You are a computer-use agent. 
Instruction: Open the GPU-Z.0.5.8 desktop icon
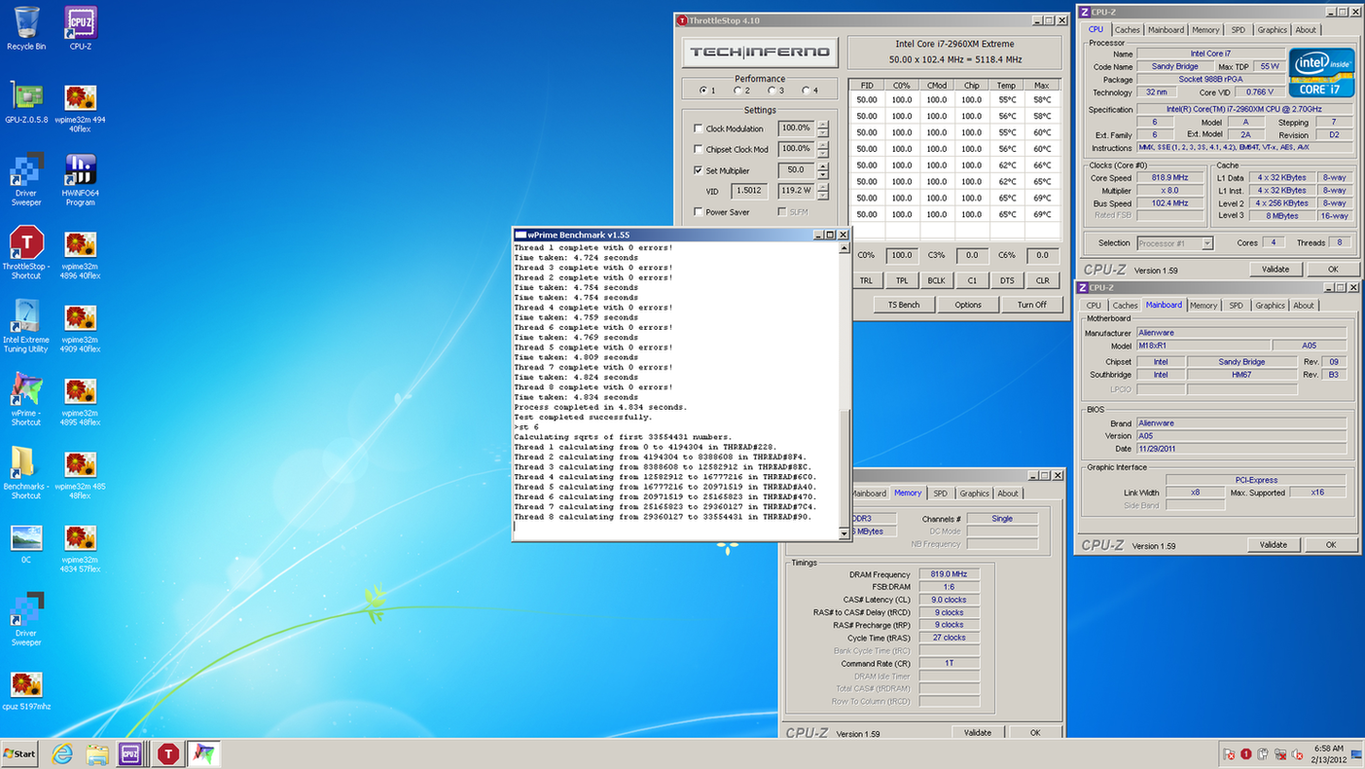(26, 102)
